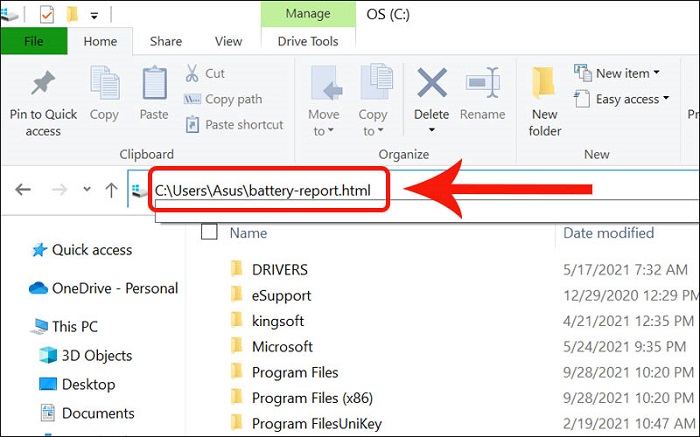
Task: Open the File menu
Action: tap(34, 41)
